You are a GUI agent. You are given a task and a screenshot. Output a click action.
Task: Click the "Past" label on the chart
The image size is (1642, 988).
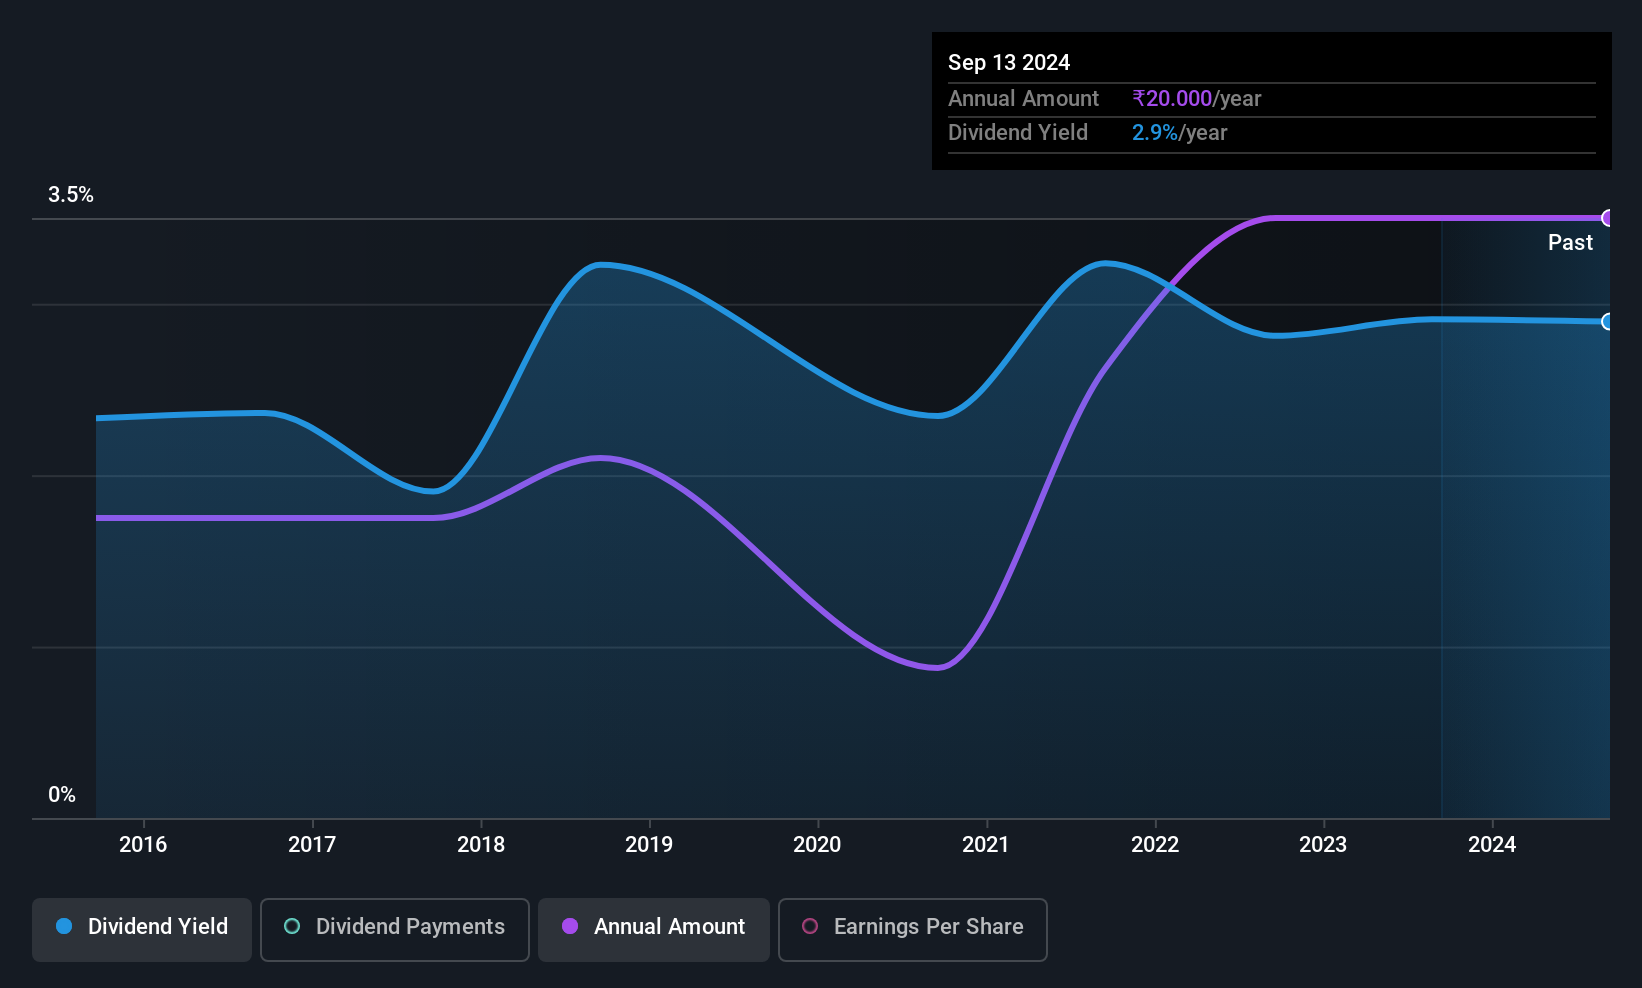(x=1570, y=243)
